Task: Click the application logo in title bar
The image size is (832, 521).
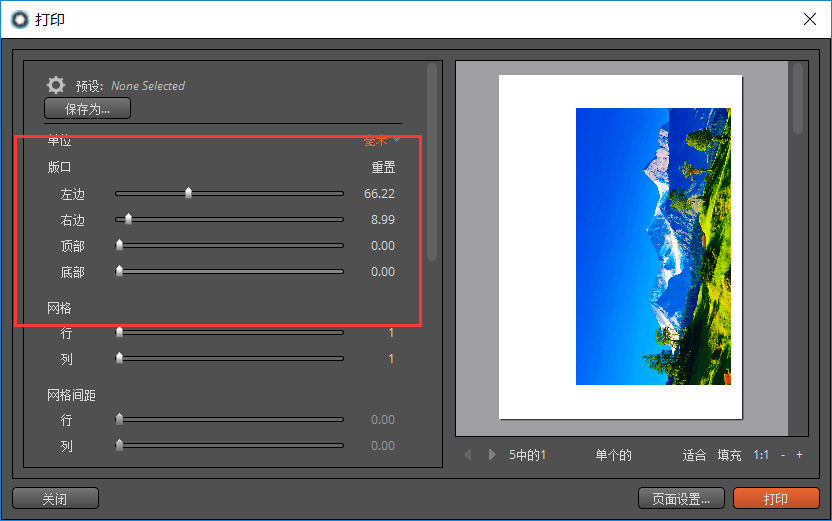Action: click(20, 20)
